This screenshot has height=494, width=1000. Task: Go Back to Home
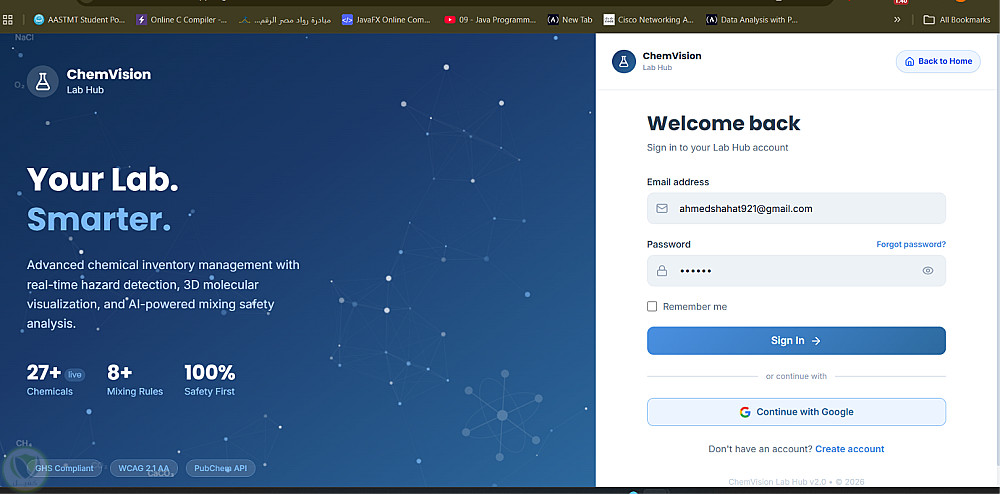click(938, 61)
